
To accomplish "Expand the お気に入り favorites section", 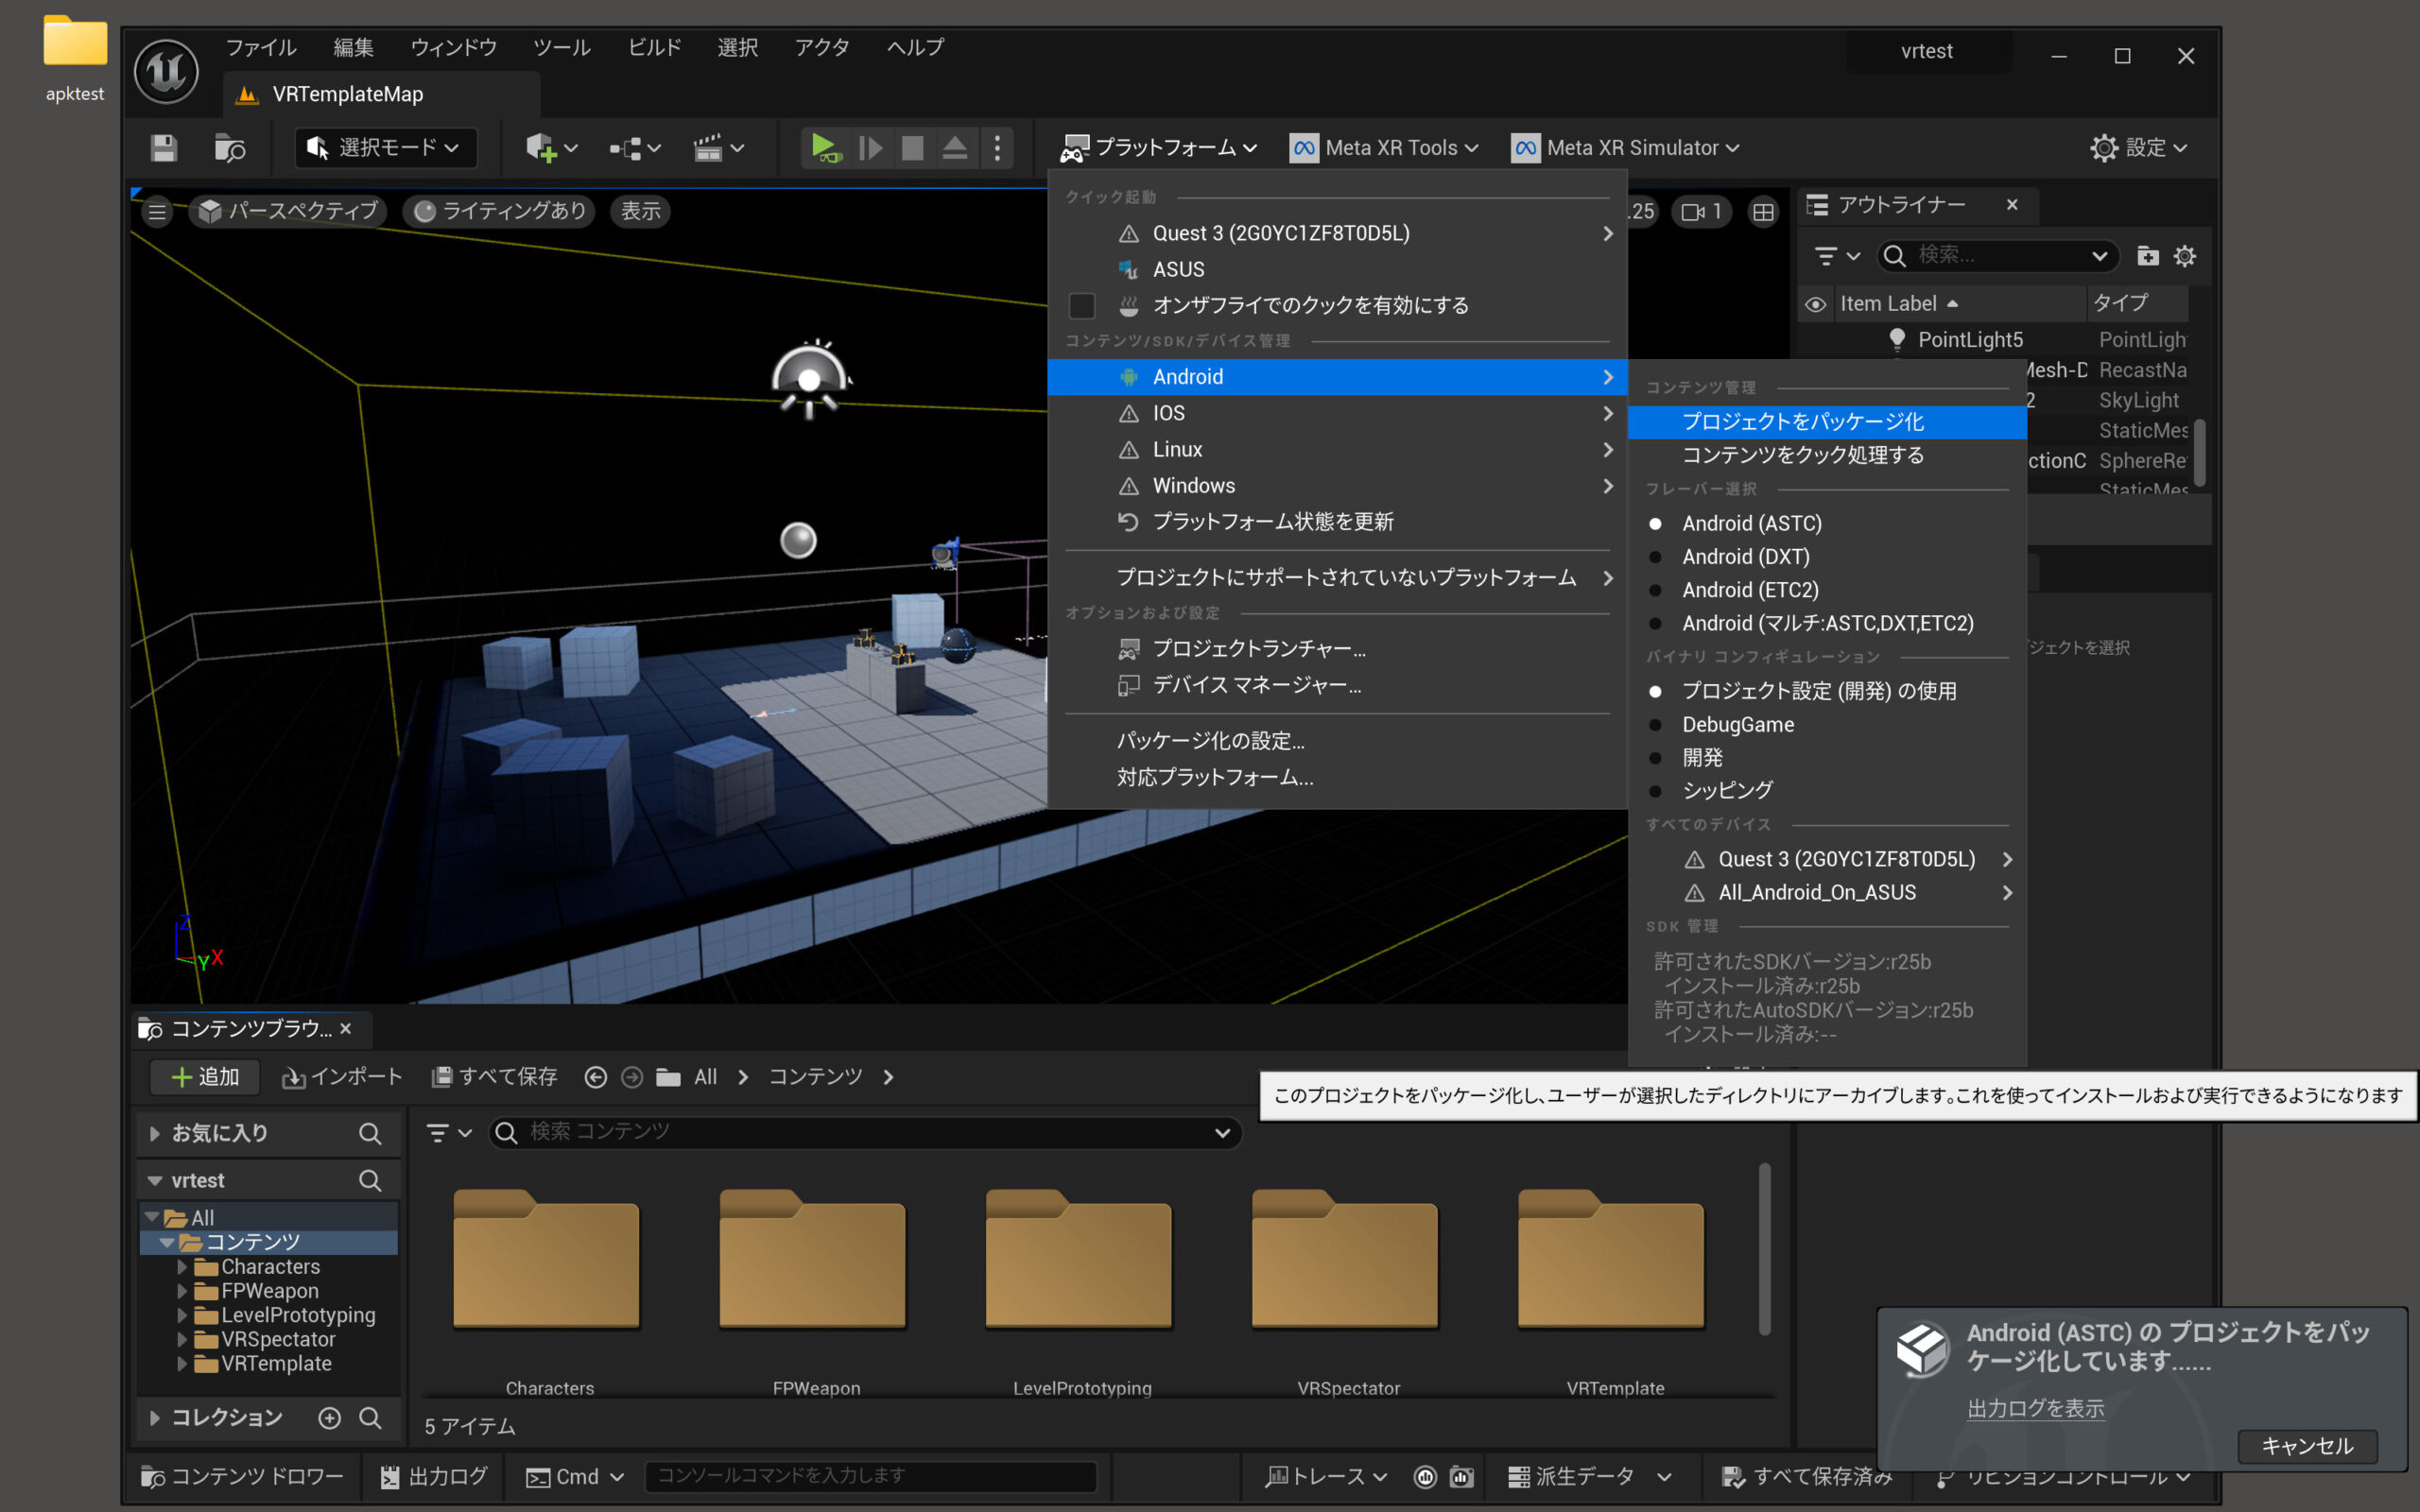I will (x=155, y=1133).
